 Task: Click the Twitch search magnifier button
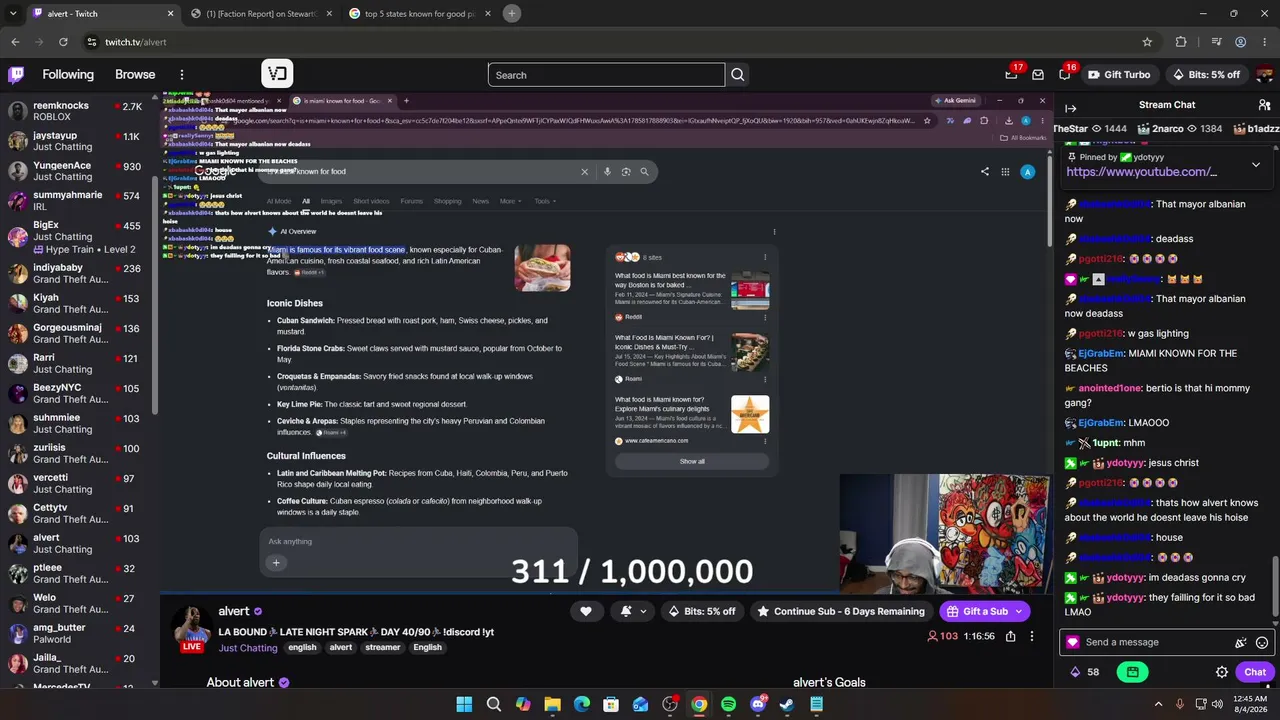(738, 75)
